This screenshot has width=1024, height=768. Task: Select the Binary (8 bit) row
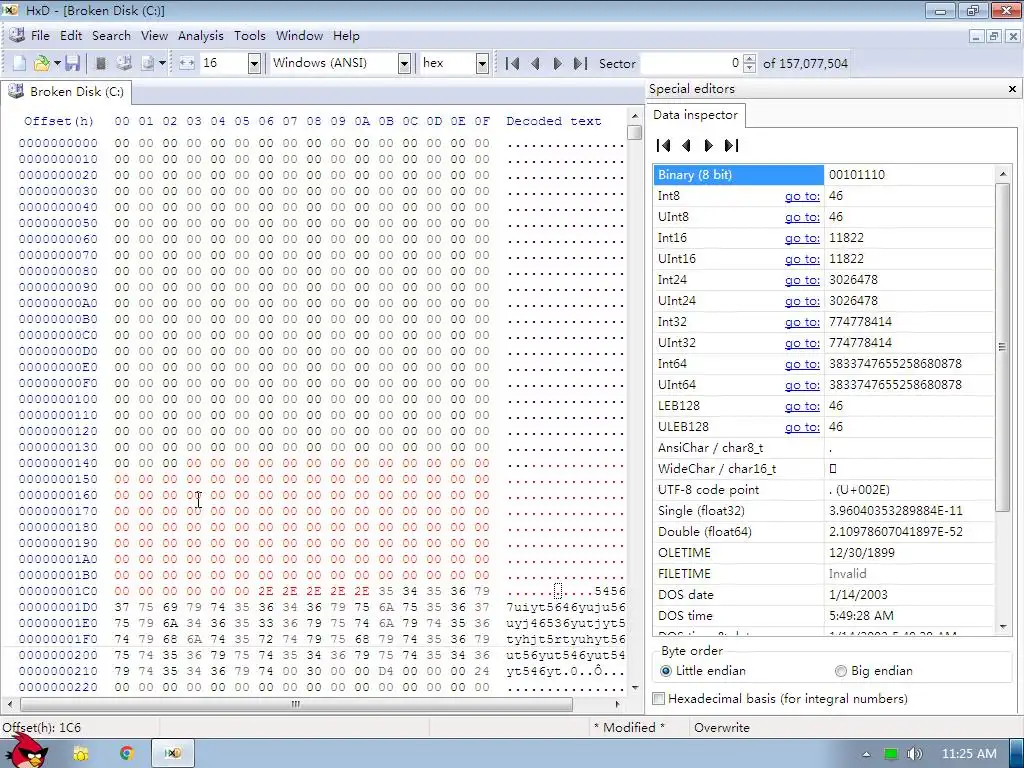[x=823, y=175]
